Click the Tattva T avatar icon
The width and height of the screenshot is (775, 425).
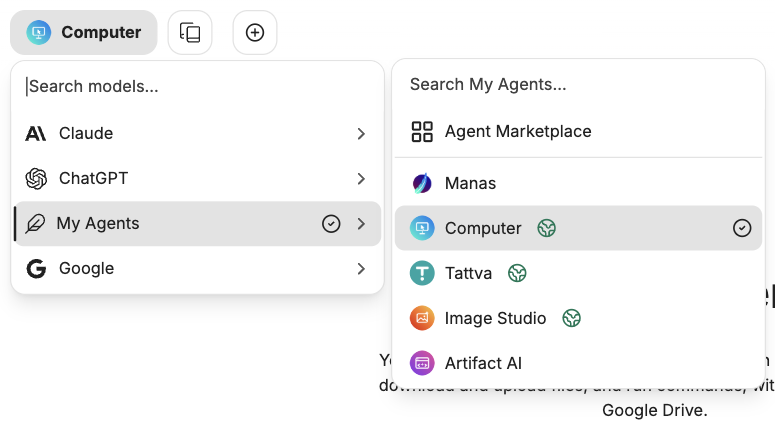[422, 273]
